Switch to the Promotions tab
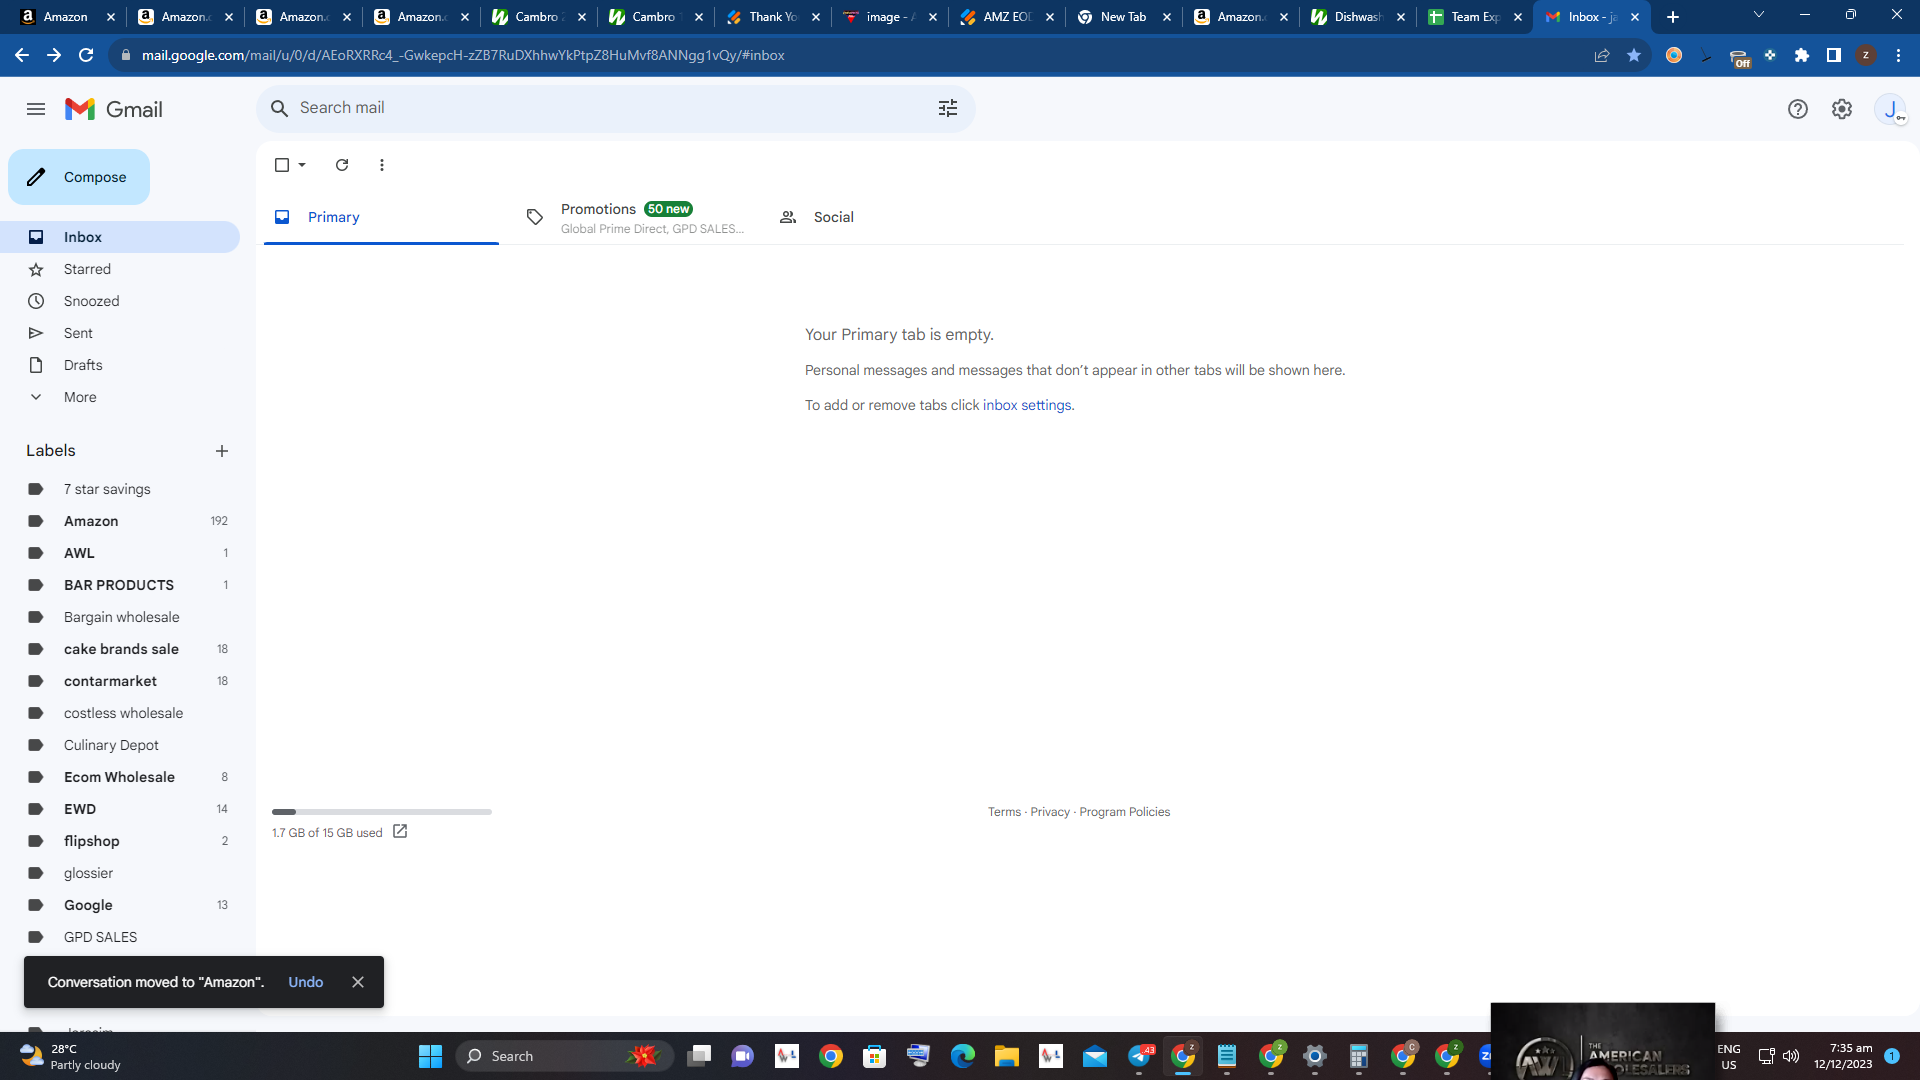Screen dimensions: 1920x1080 [636, 217]
